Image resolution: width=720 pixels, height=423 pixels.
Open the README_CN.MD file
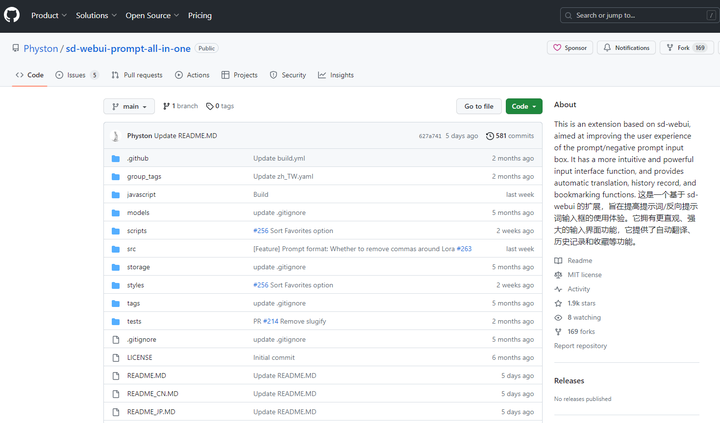pyautogui.click(x=153, y=394)
